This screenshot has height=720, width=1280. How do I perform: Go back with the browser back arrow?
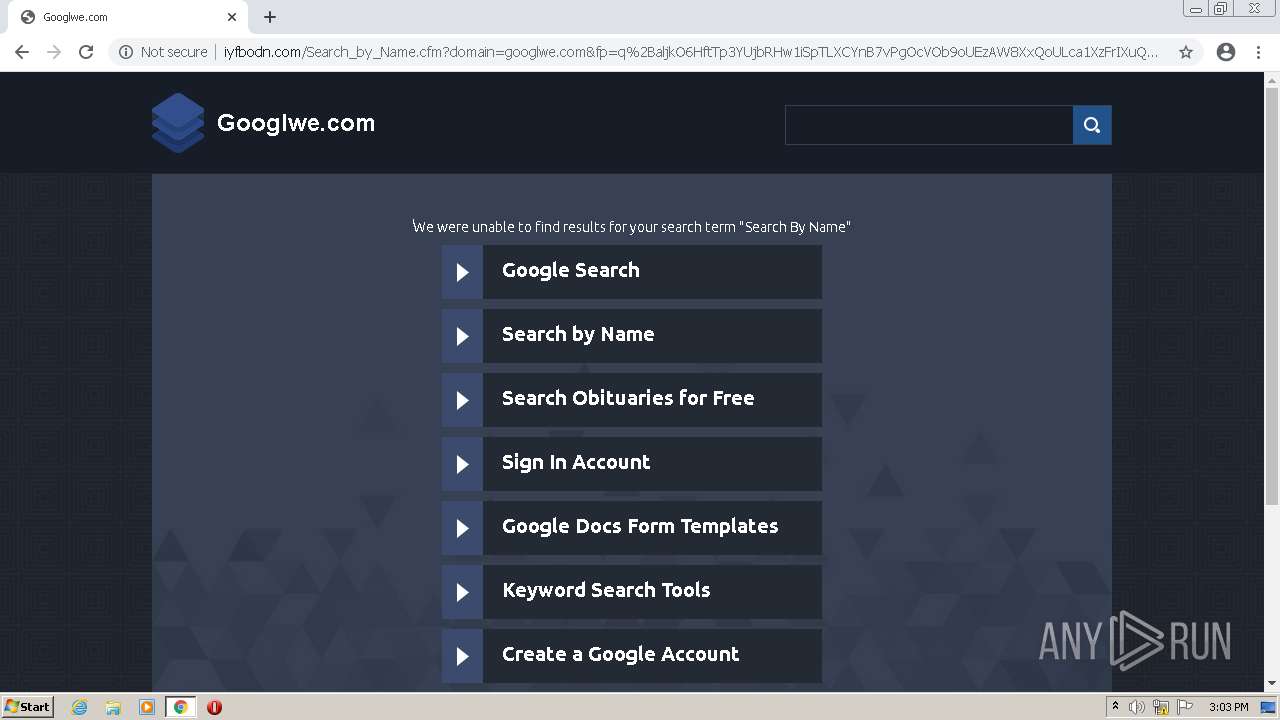(x=22, y=52)
